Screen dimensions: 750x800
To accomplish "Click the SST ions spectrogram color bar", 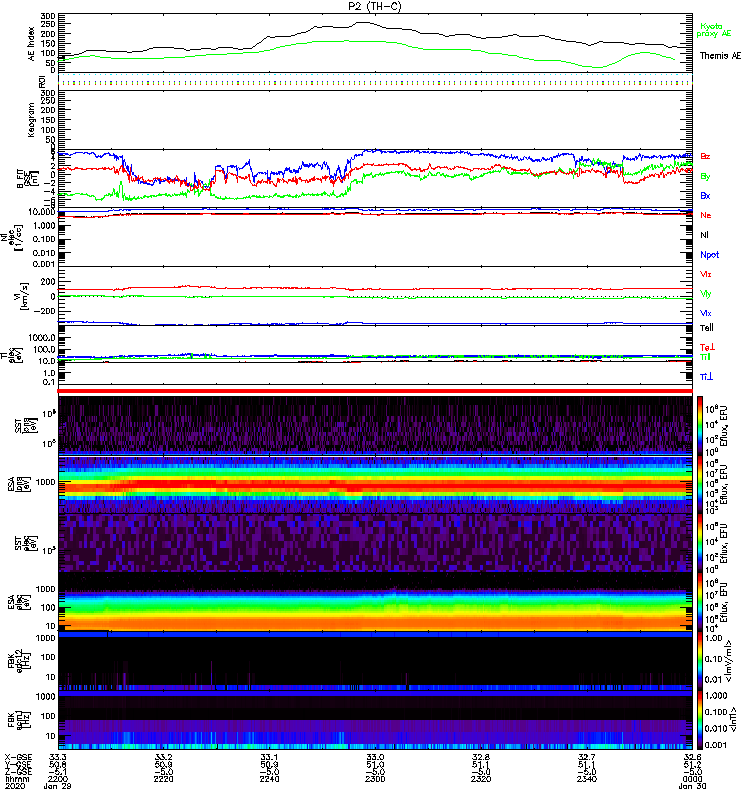I will pyautogui.click(x=699, y=425).
